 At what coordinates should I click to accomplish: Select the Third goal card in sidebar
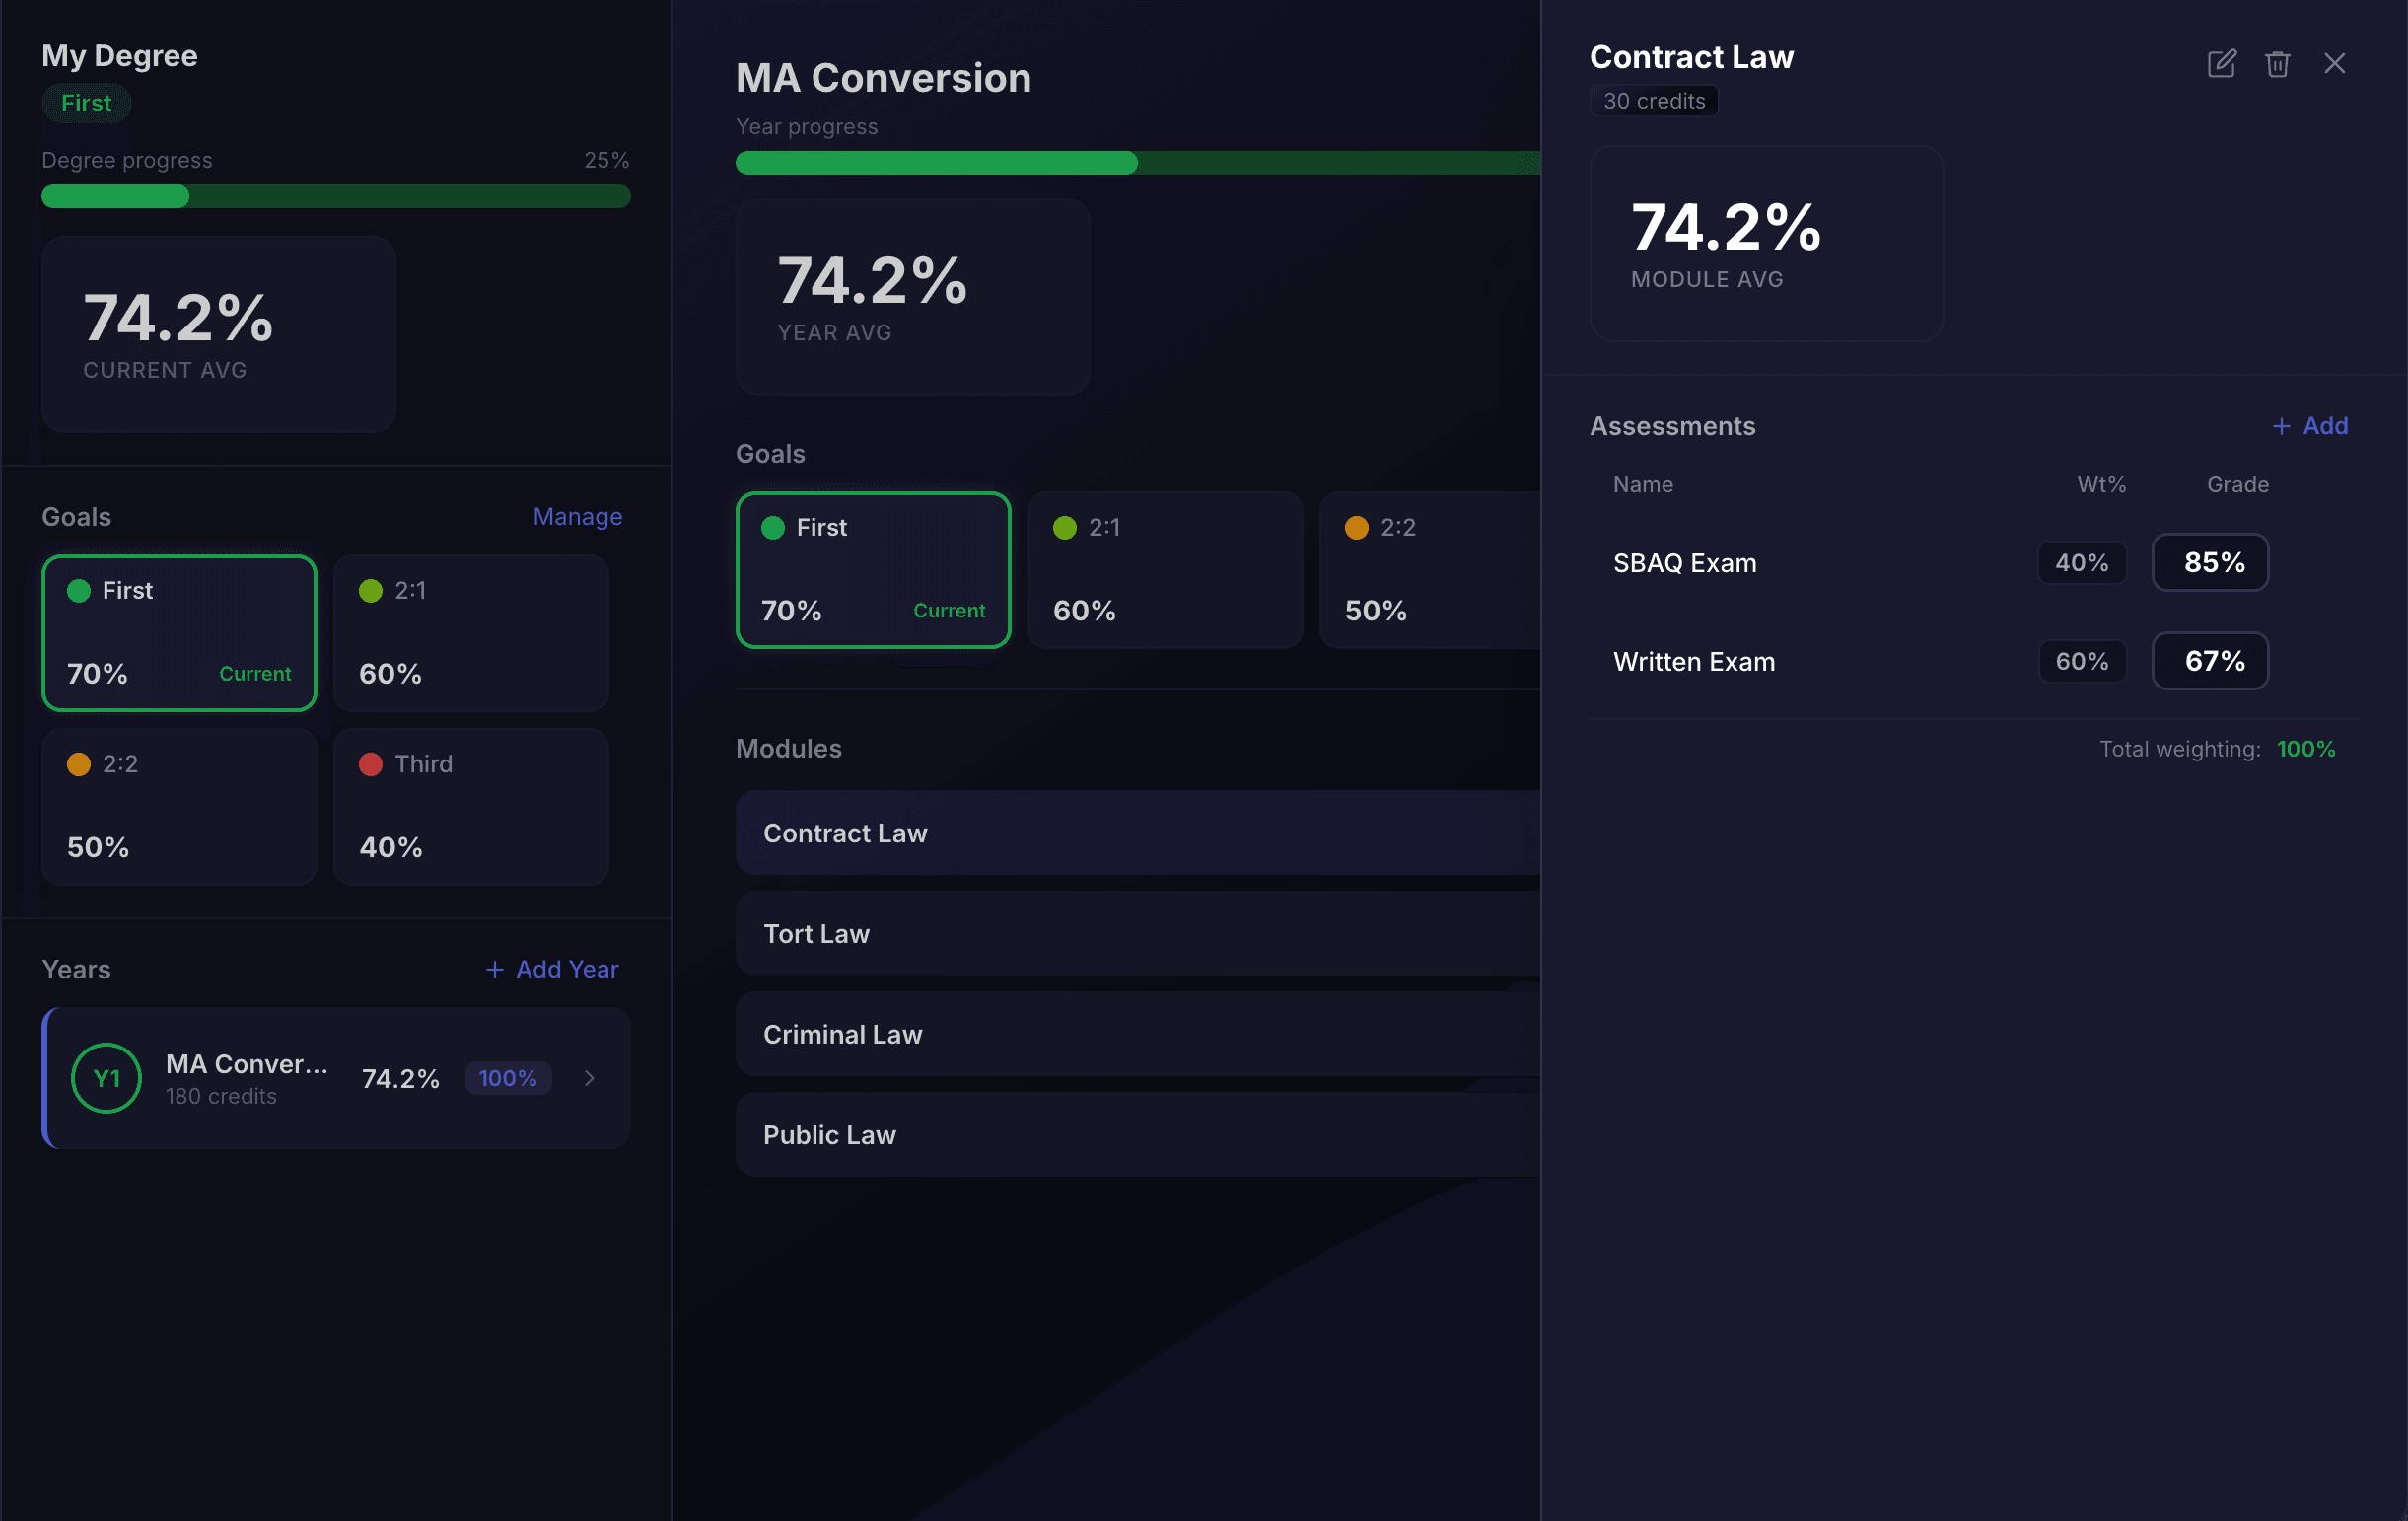point(471,806)
